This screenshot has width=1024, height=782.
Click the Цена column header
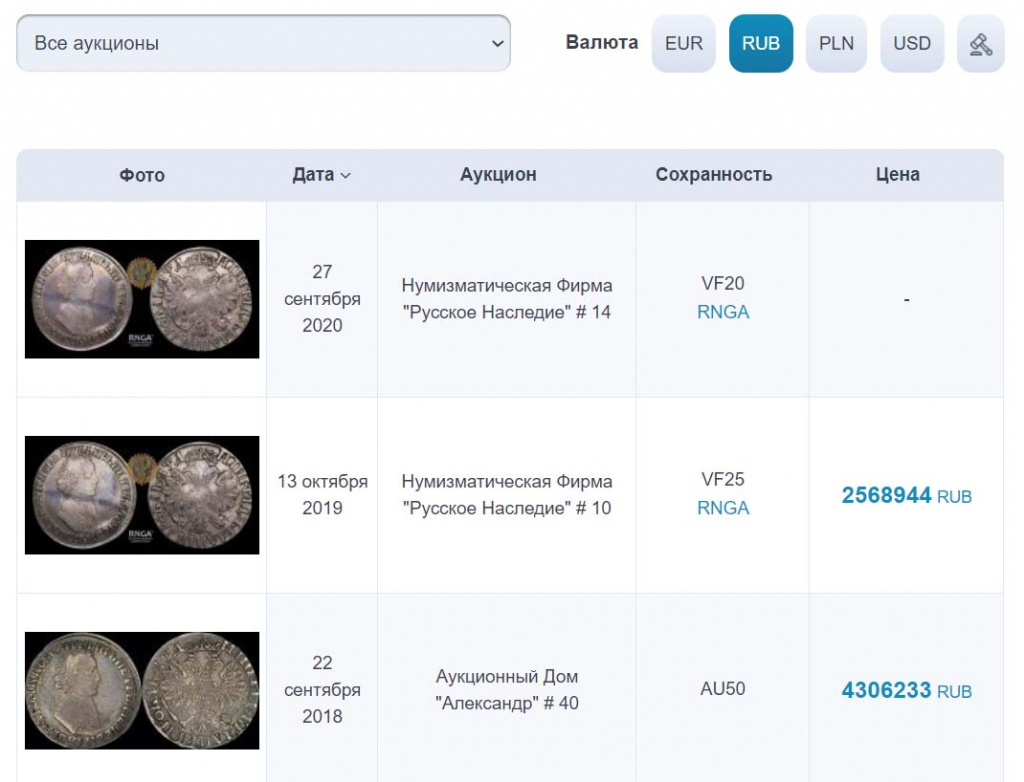coord(897,175)
